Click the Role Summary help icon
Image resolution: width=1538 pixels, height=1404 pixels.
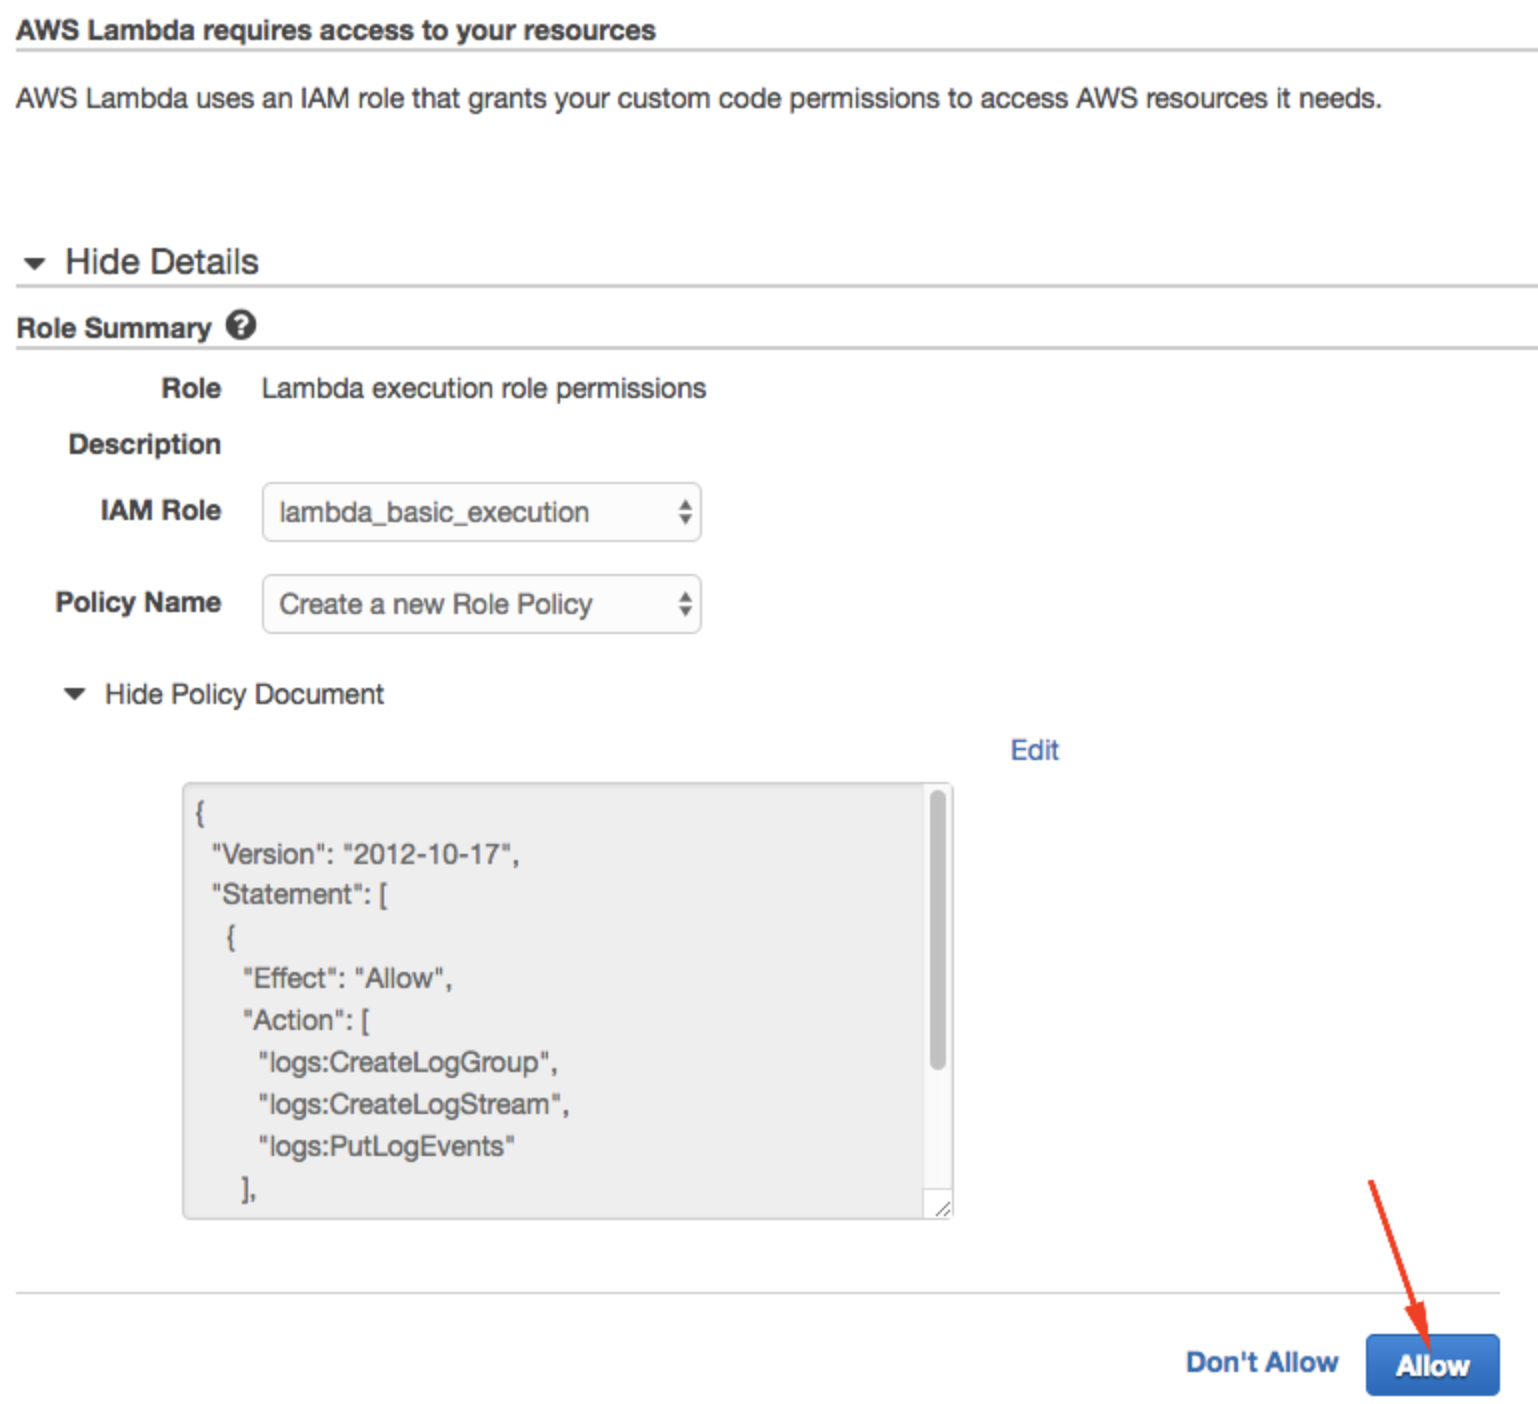241,325
